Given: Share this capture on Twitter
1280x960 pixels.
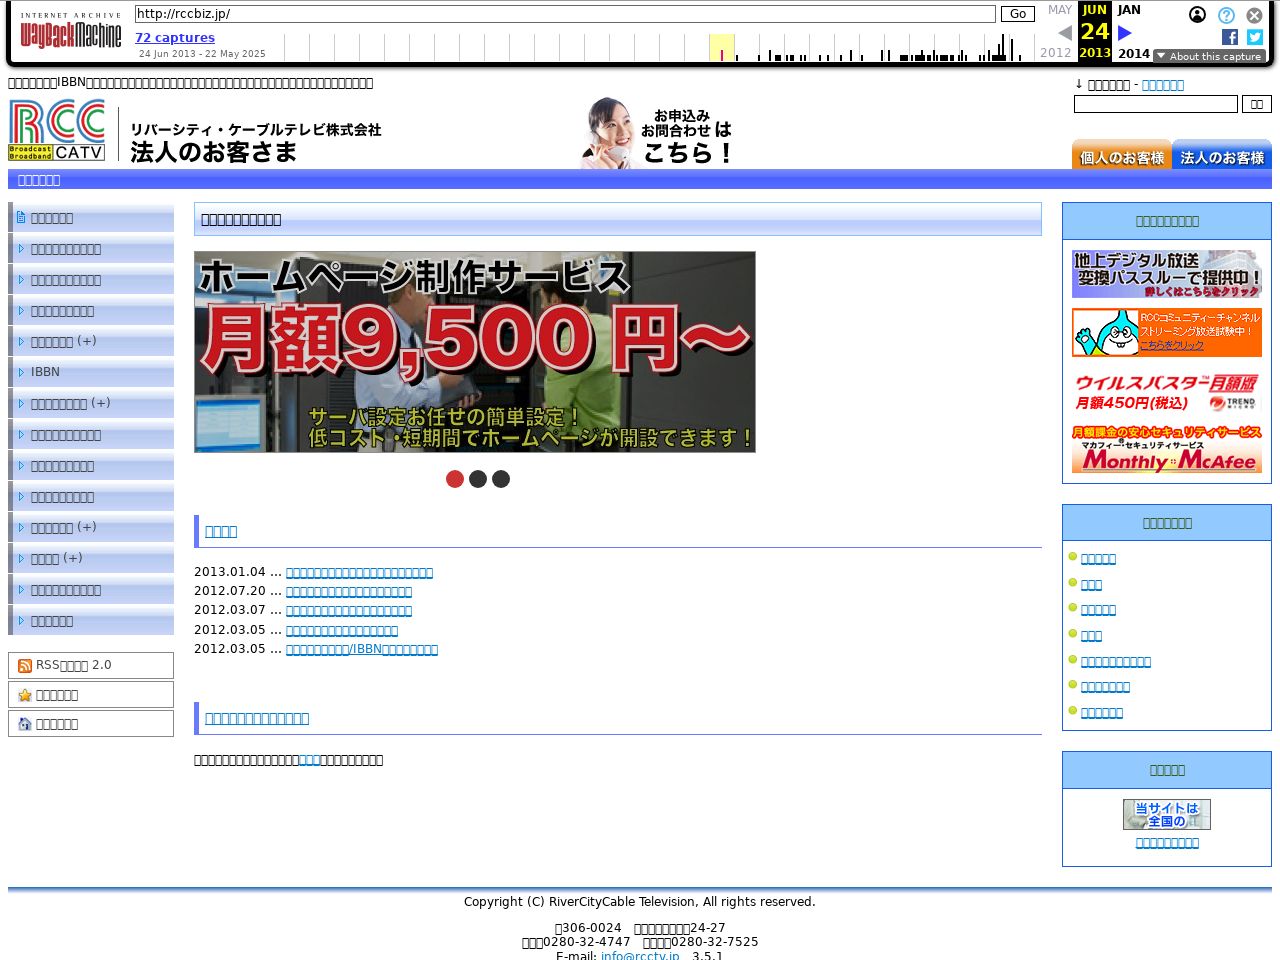Looking at the screenshot, I should click(x=1255, y=37).
